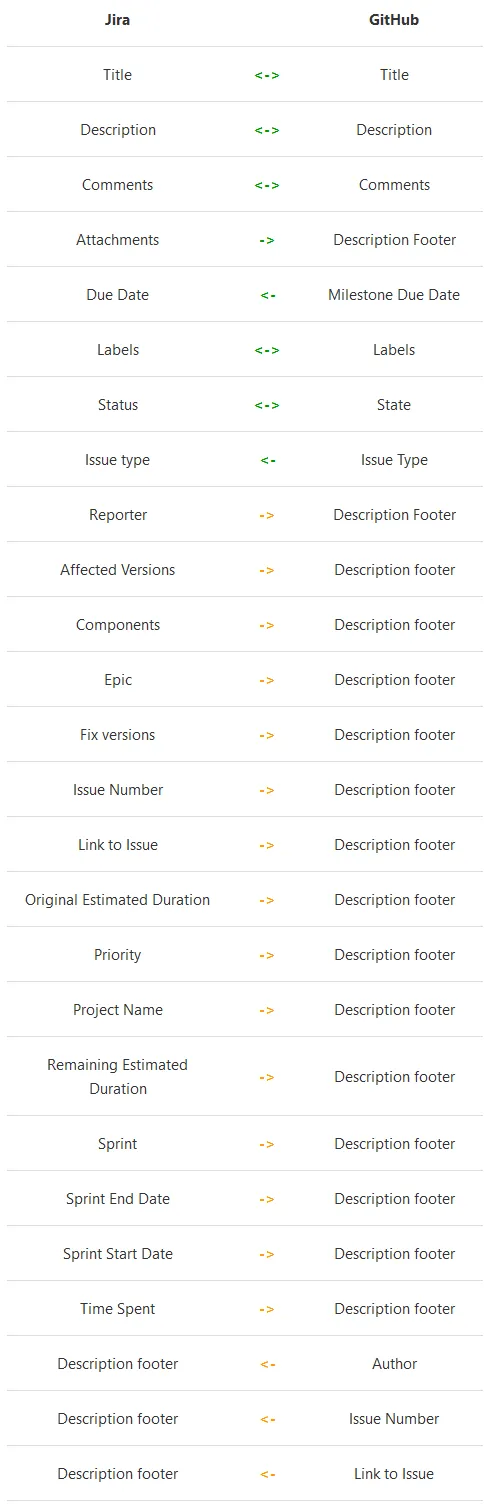Screen dimensions: 490x1506
Task: Select the Jira column header
Action: click(x=118, y=20)
